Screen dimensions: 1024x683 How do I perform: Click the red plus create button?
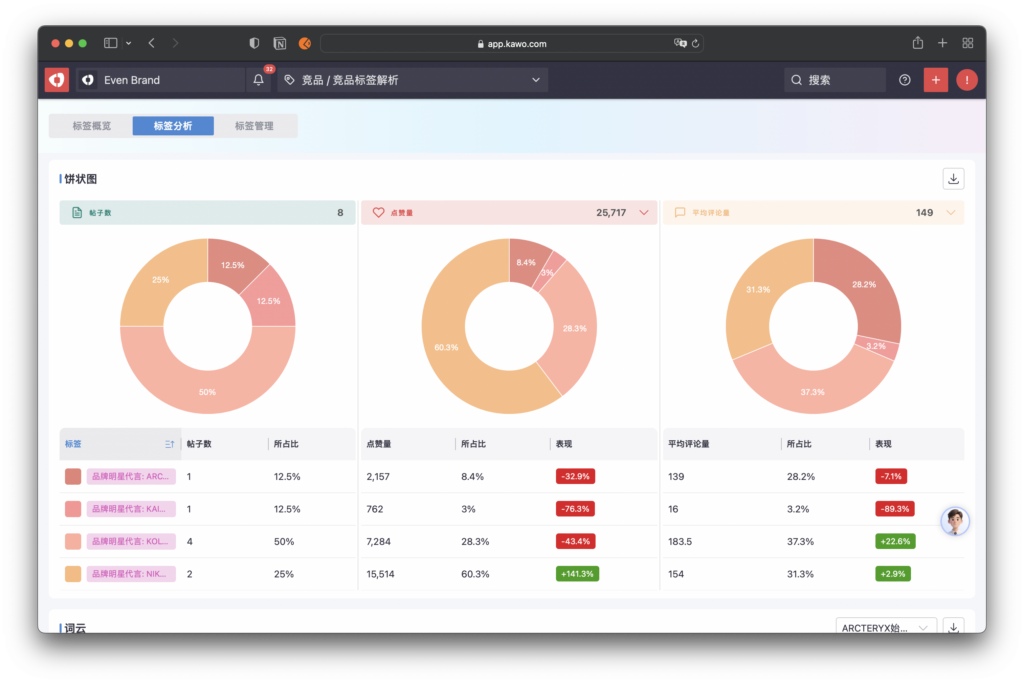pos(936,80)
